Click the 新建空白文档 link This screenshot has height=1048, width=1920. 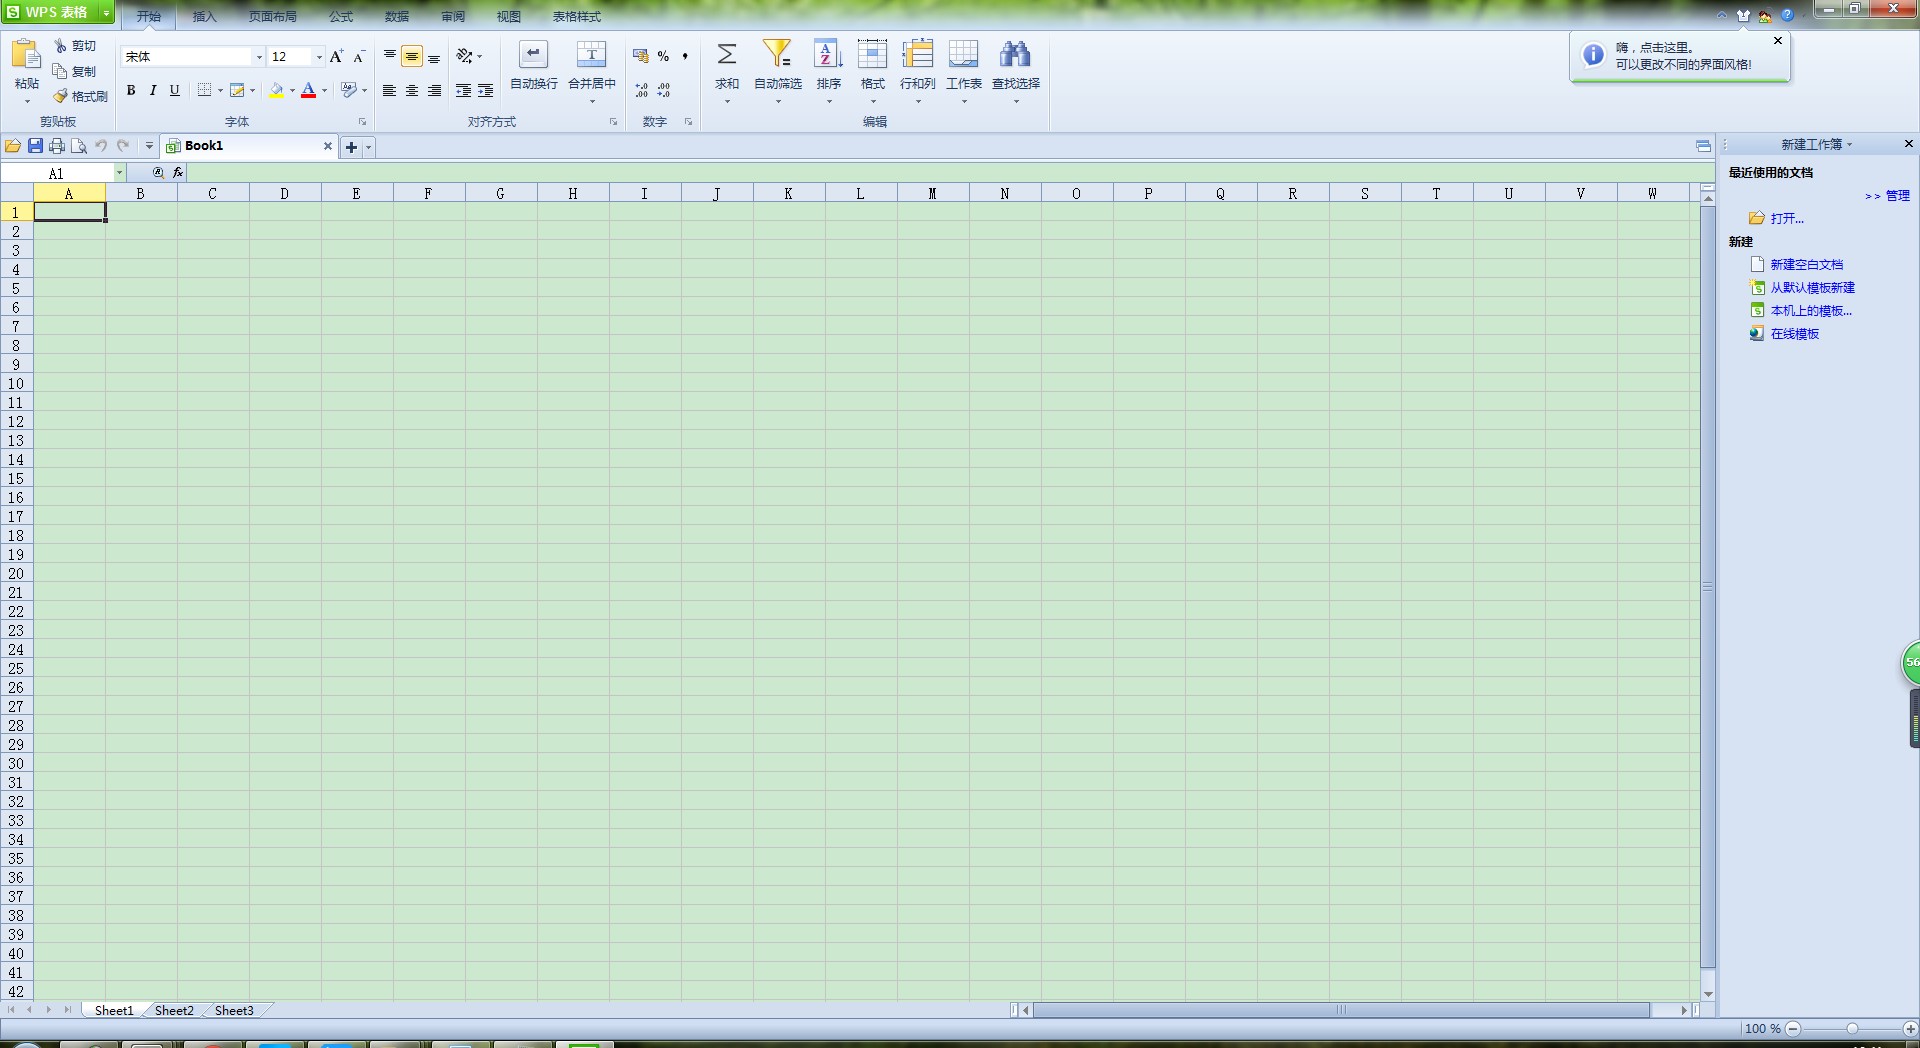pyautogui.click(x=1806, y=265)
